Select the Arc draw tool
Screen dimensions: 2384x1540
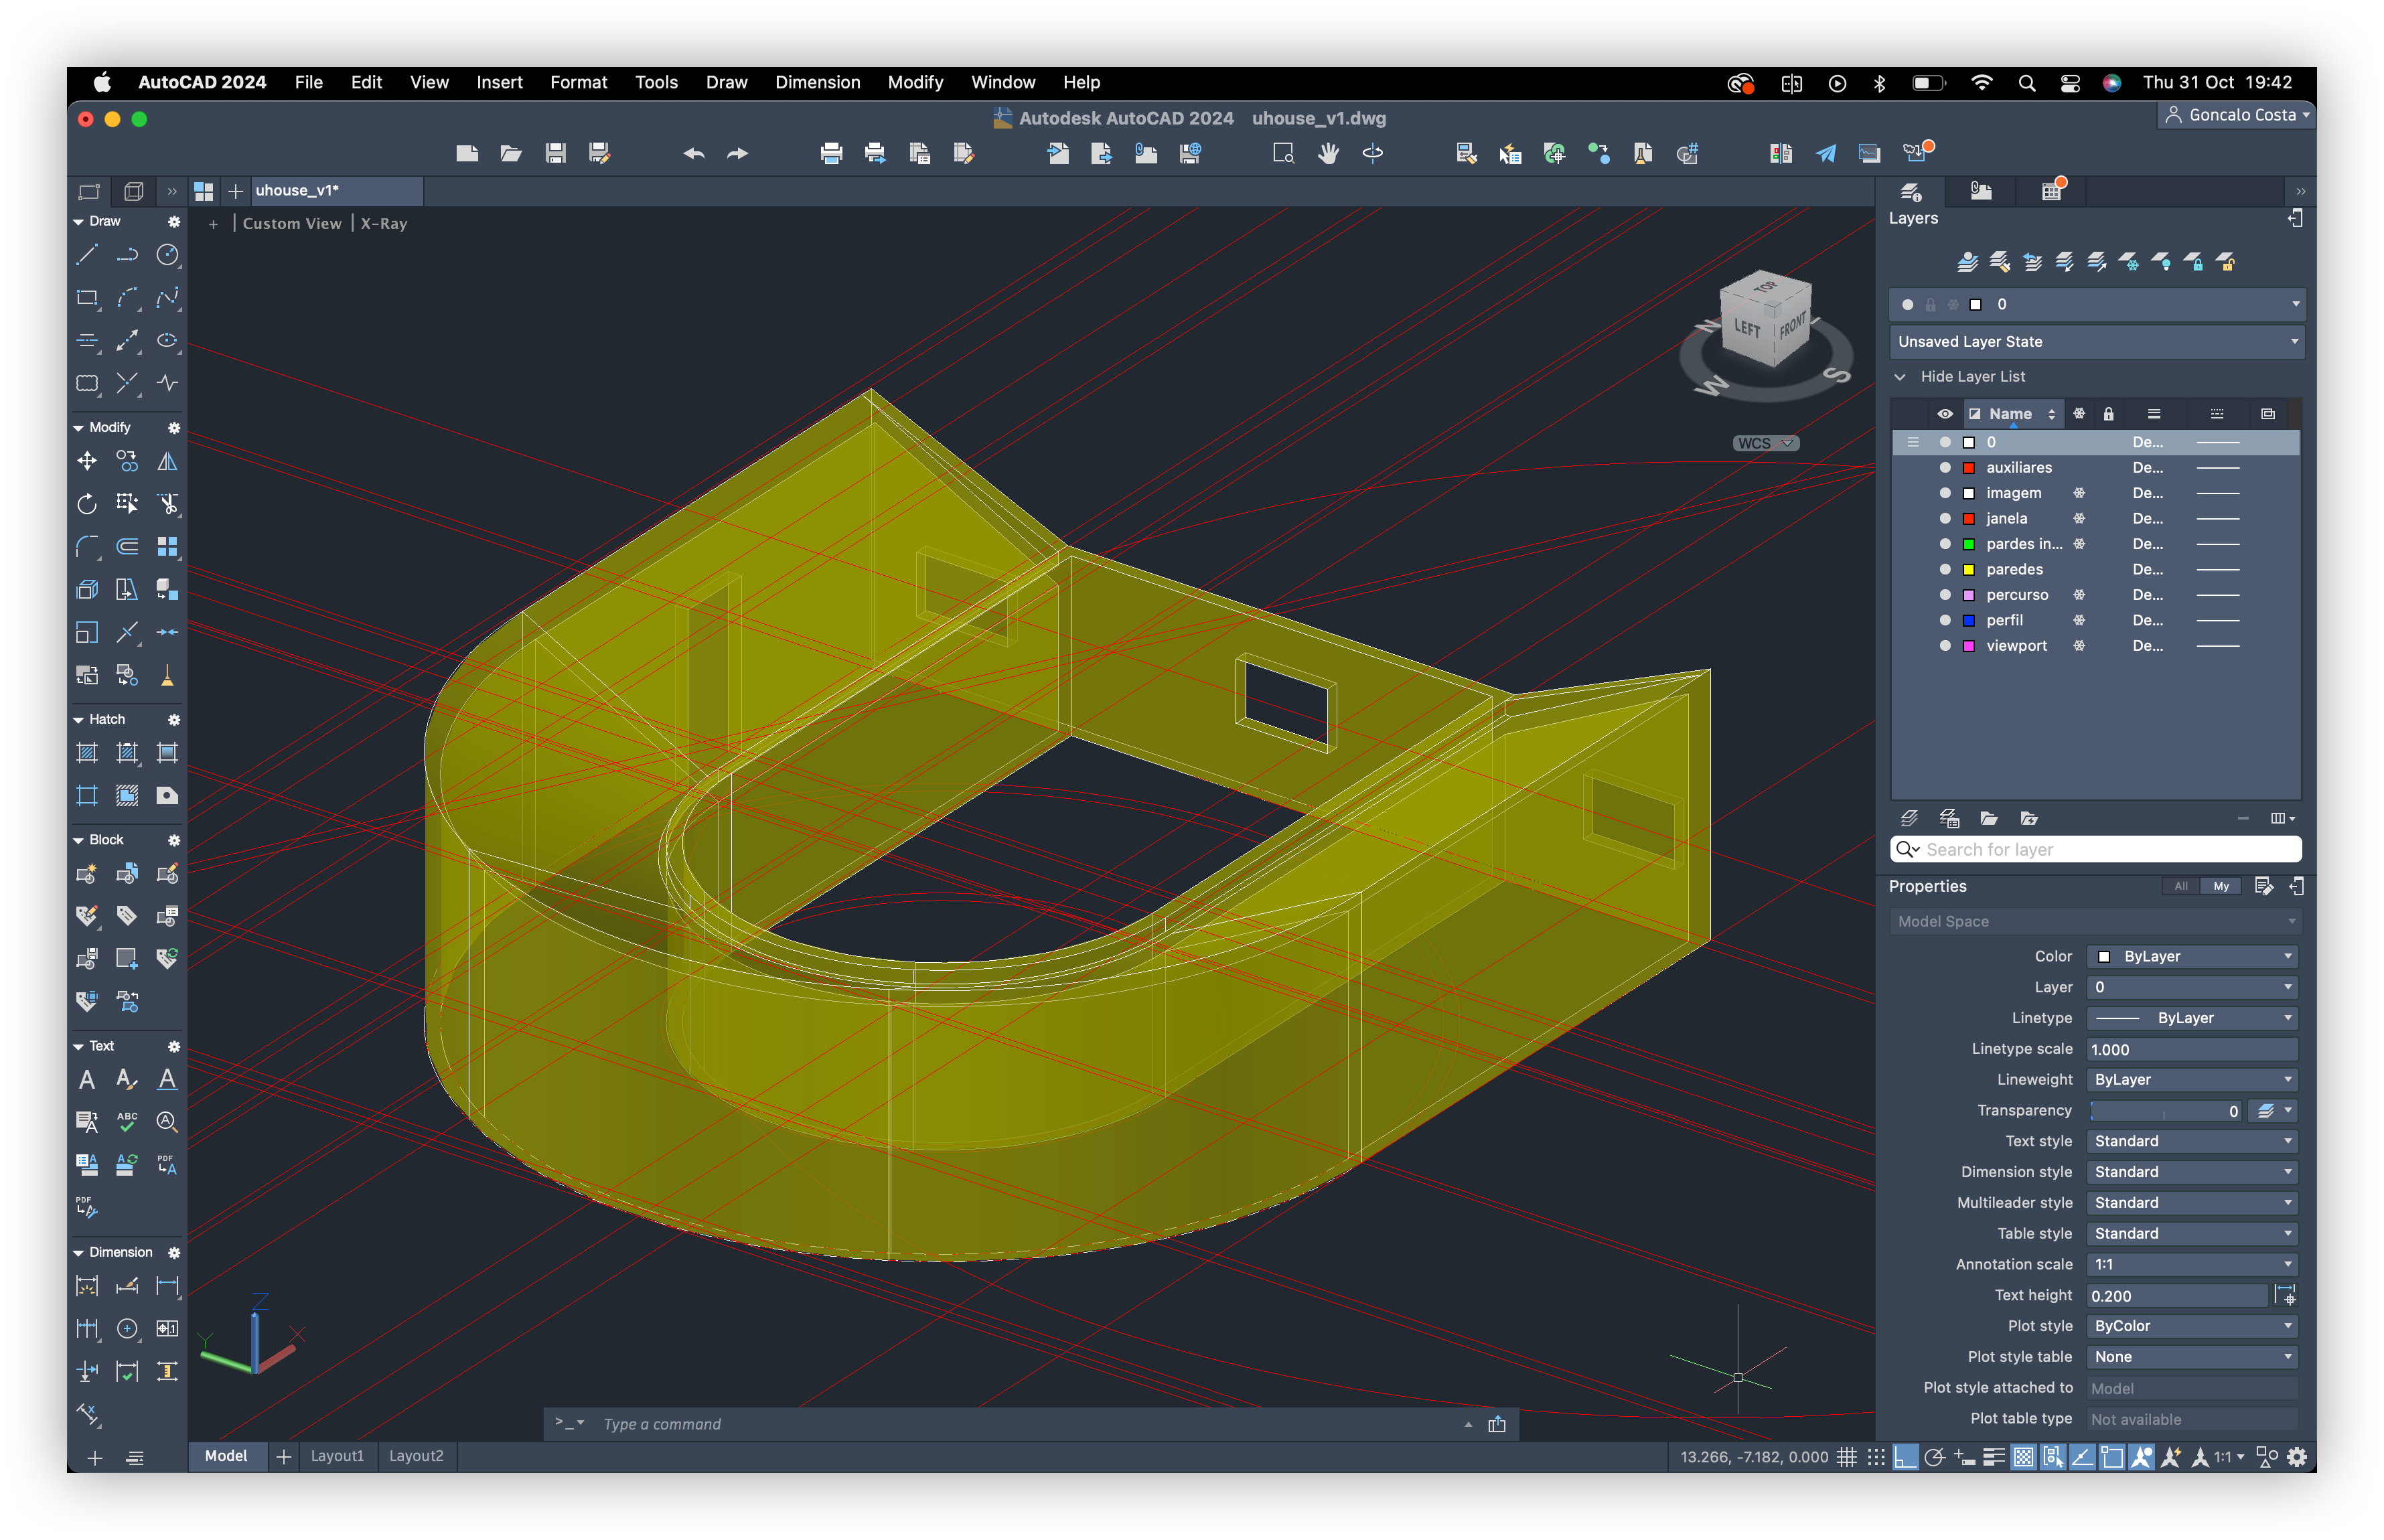[x=127, y=298]
